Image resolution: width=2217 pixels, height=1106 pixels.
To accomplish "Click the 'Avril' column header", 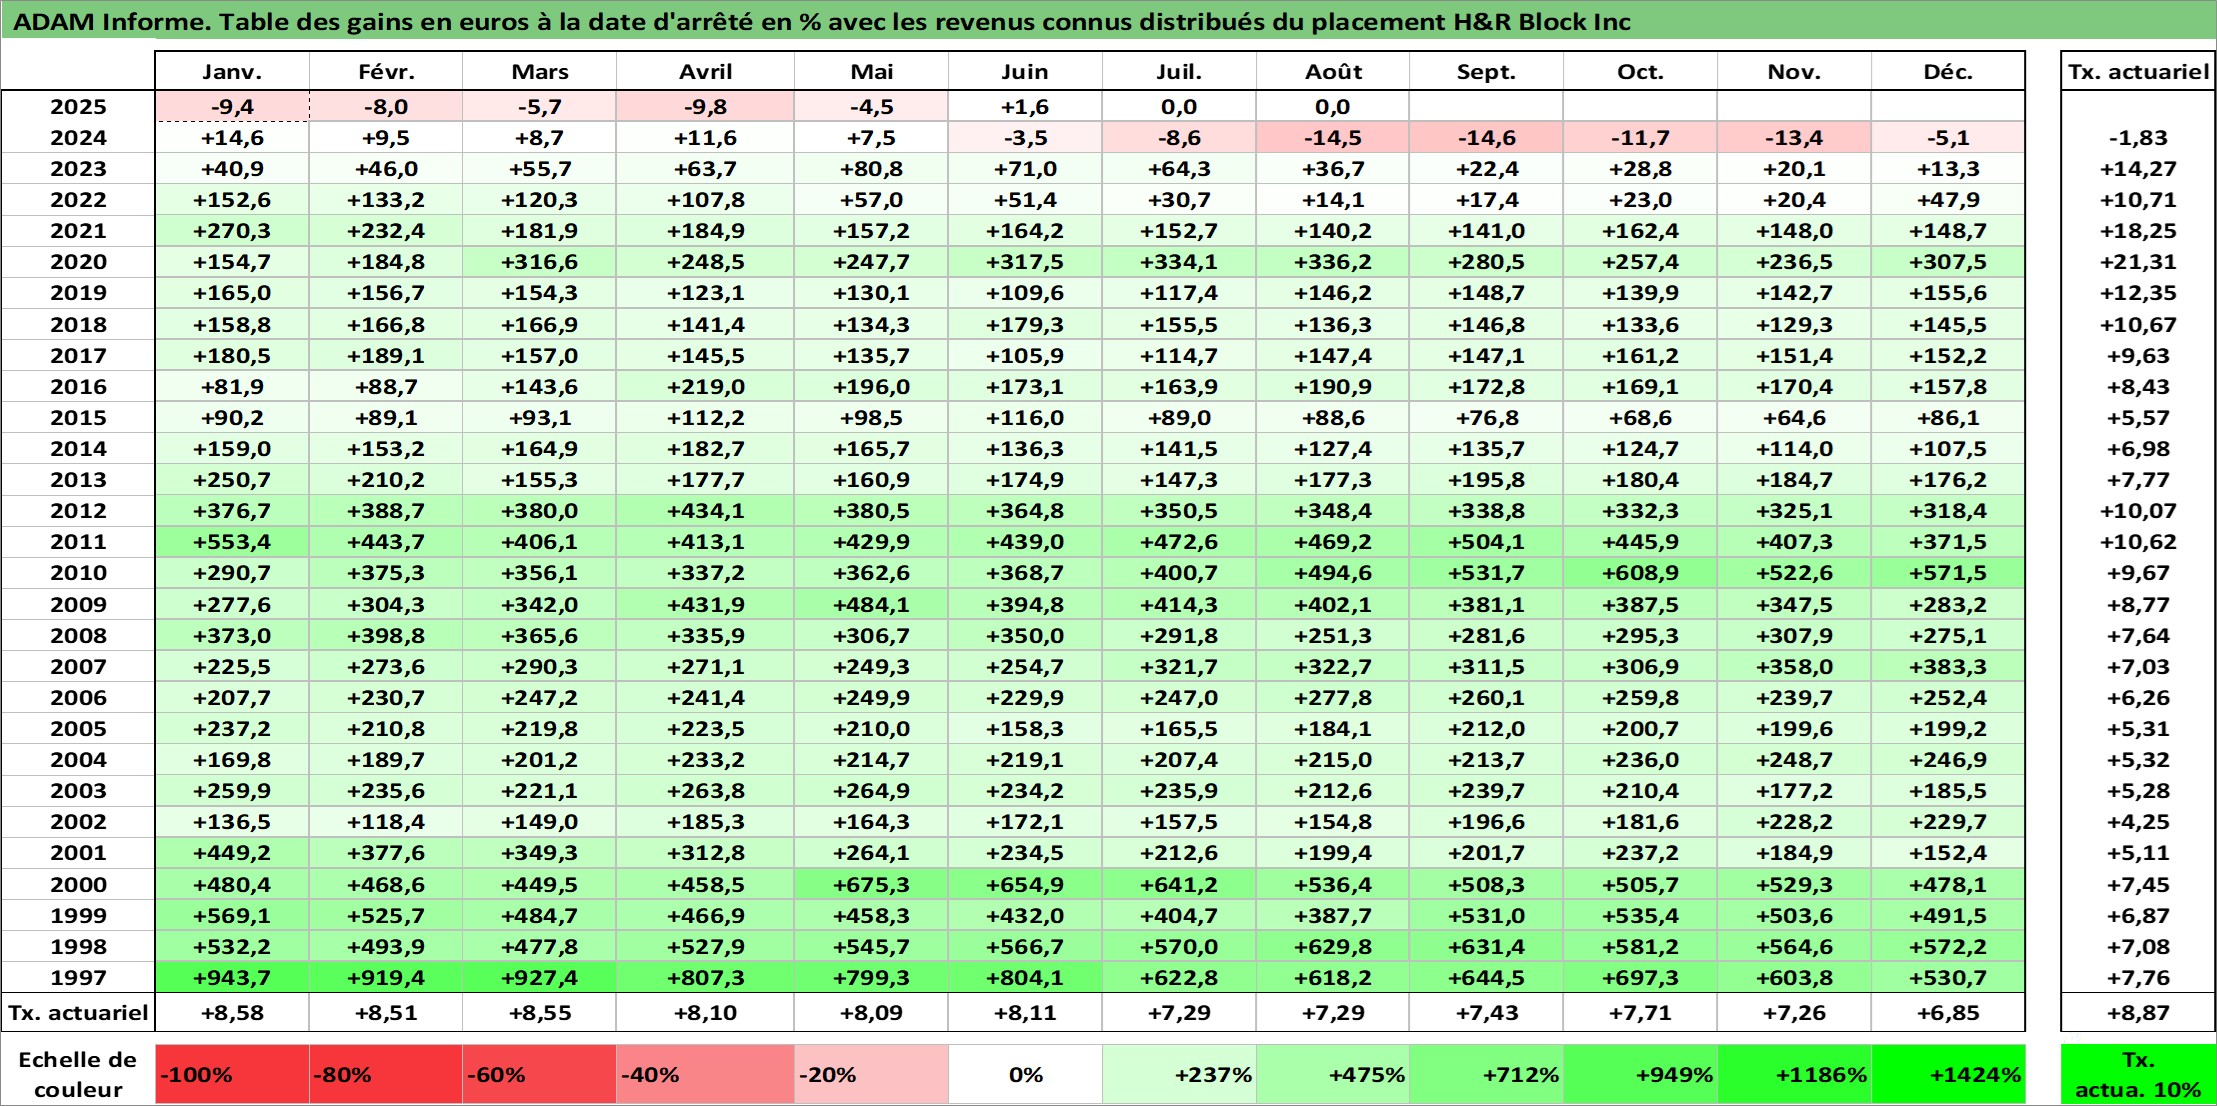I will point(705,71).
